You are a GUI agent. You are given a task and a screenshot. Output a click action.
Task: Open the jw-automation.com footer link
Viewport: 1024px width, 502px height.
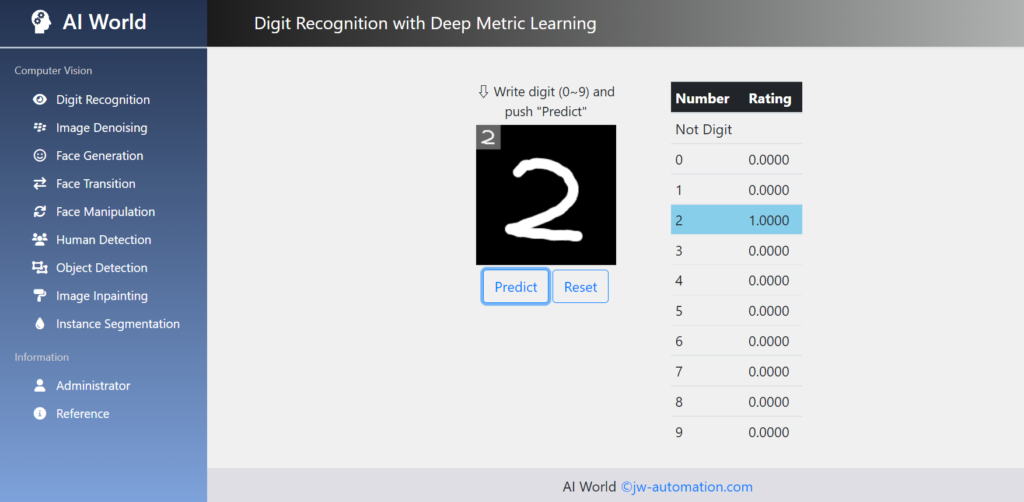[x=686, y=487]
